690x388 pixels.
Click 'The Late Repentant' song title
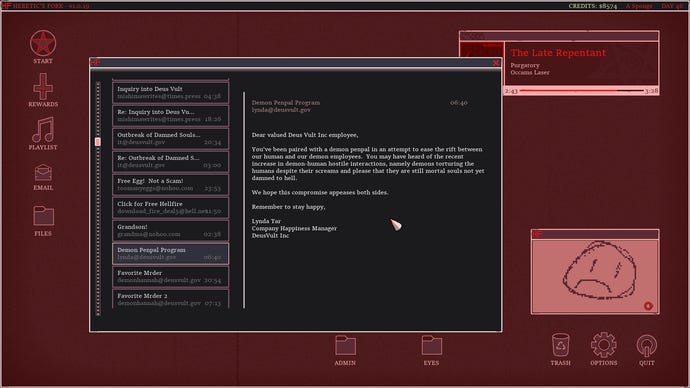[x=558, y=53]
